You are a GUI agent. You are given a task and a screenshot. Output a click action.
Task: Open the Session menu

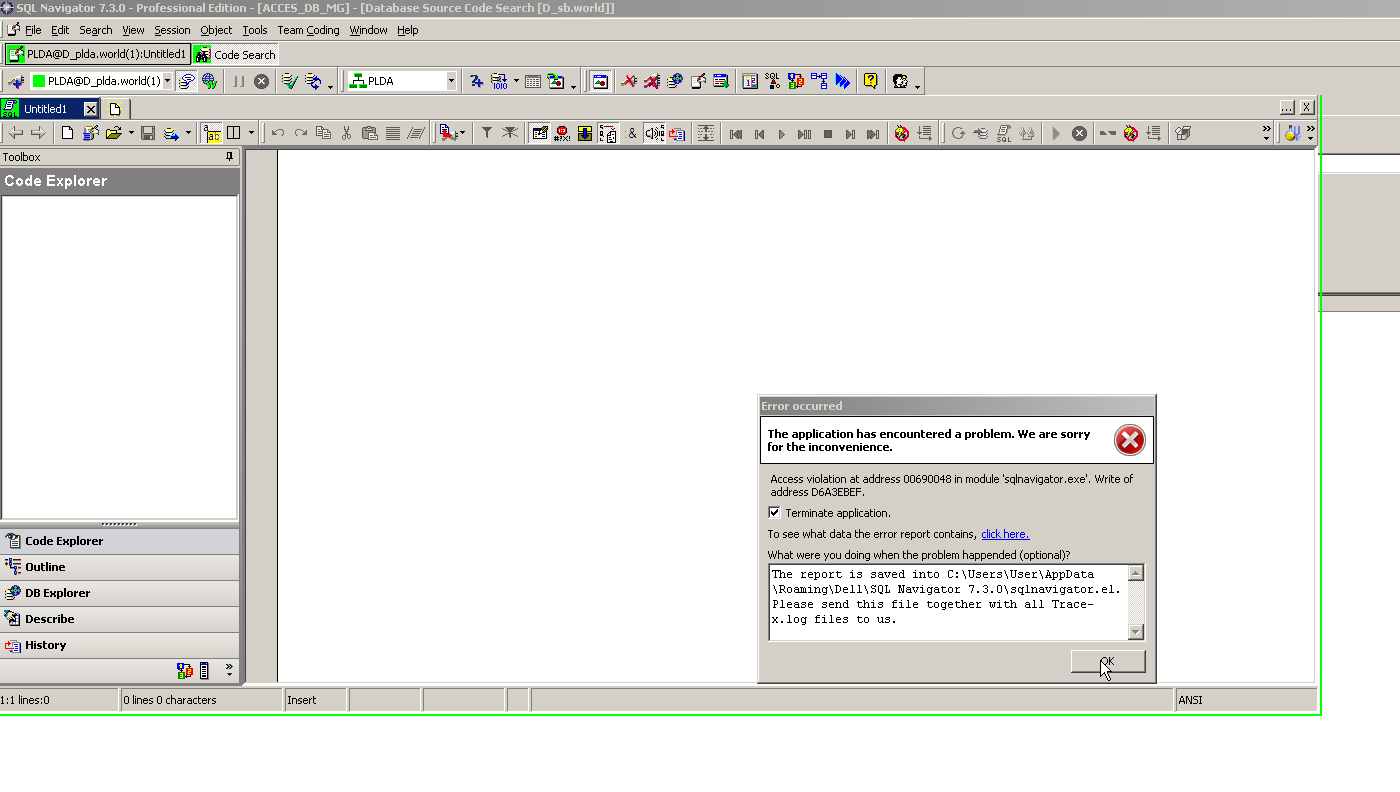172,30
